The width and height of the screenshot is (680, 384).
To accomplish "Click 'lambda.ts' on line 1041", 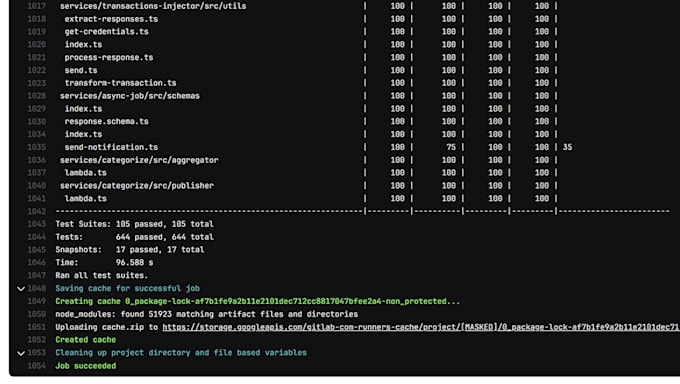I will (85, 199).
